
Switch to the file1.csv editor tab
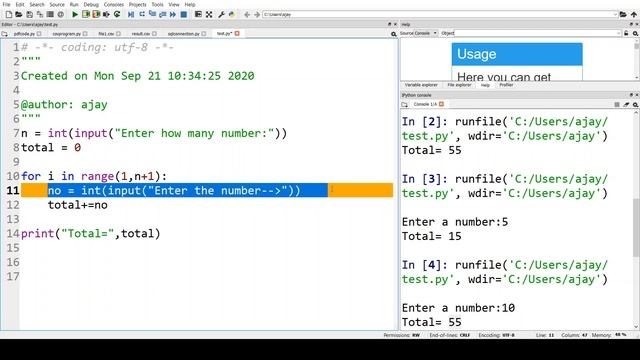pos(106,34)
